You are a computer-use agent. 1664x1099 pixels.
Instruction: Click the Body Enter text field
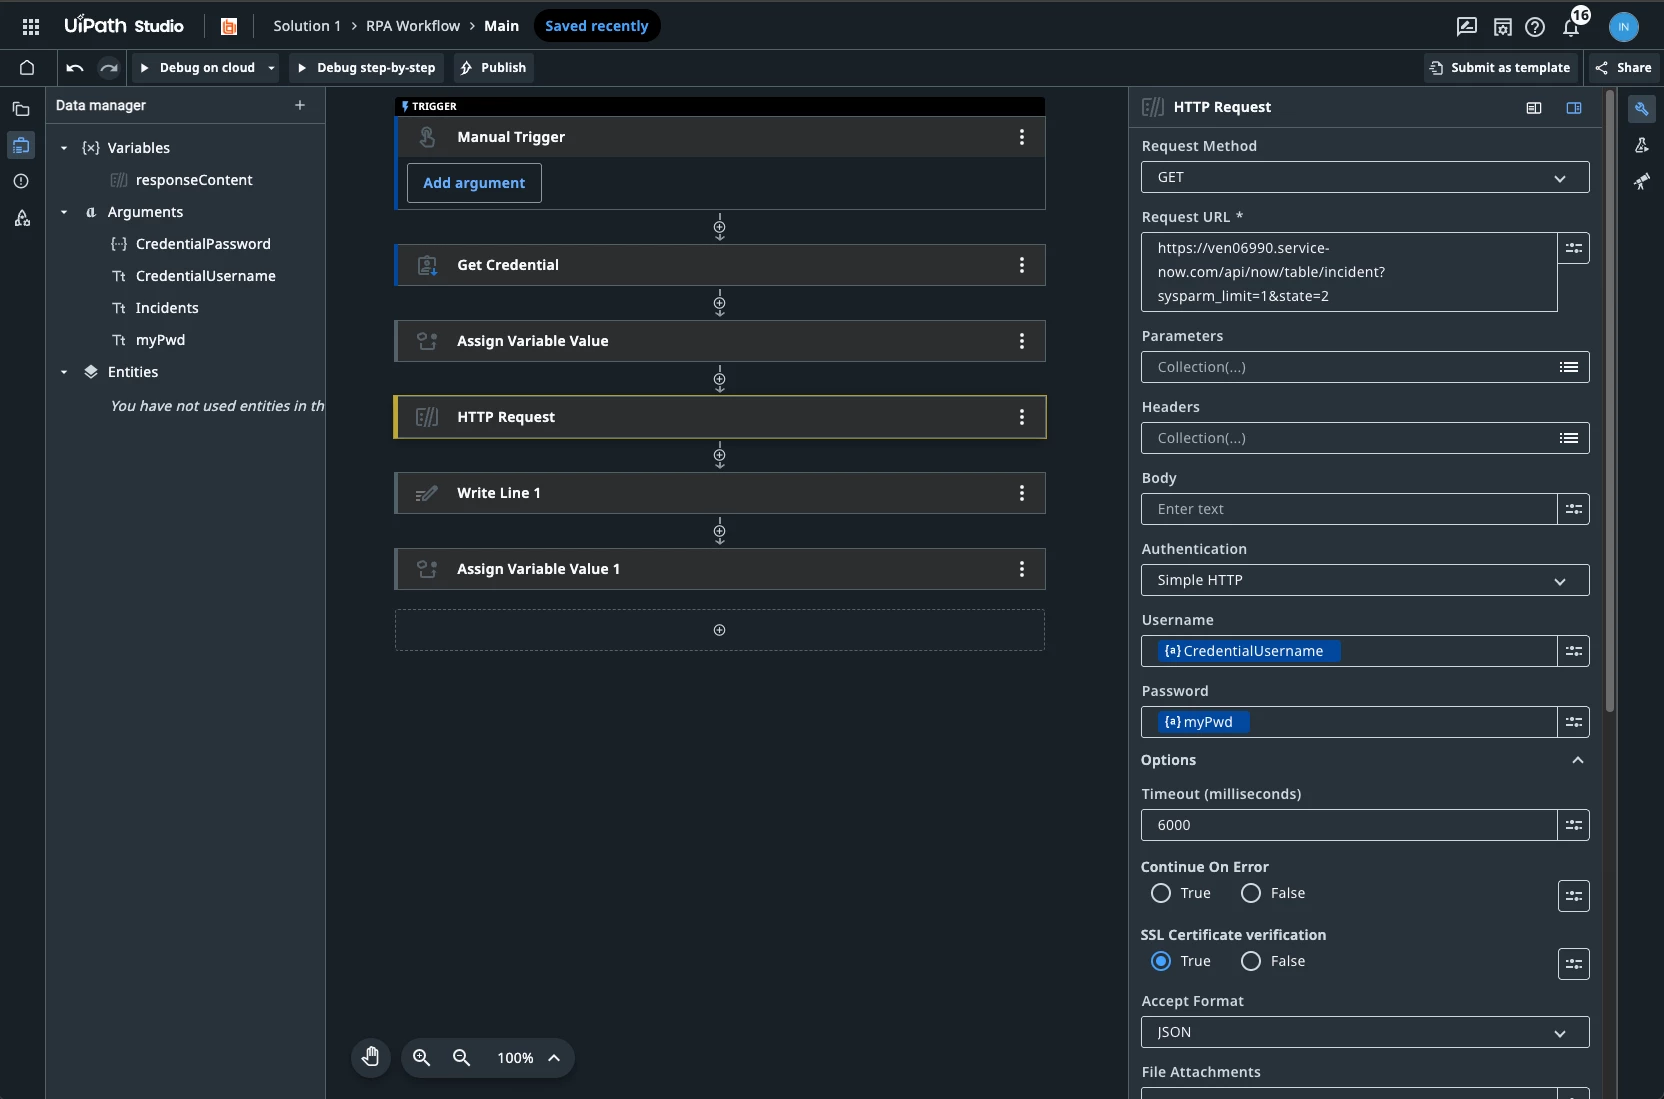[x=1349, y=509]
